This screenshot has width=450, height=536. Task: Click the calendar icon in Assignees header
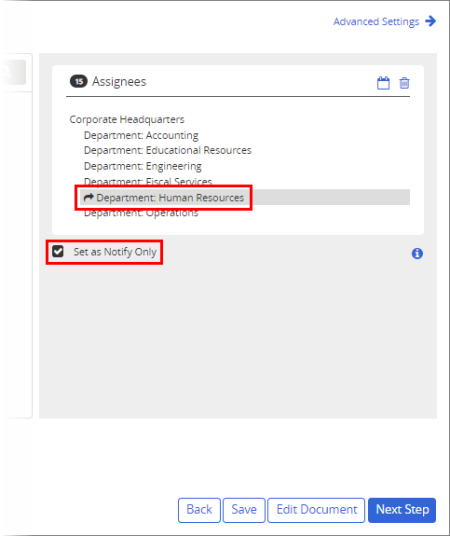(383, 83)
